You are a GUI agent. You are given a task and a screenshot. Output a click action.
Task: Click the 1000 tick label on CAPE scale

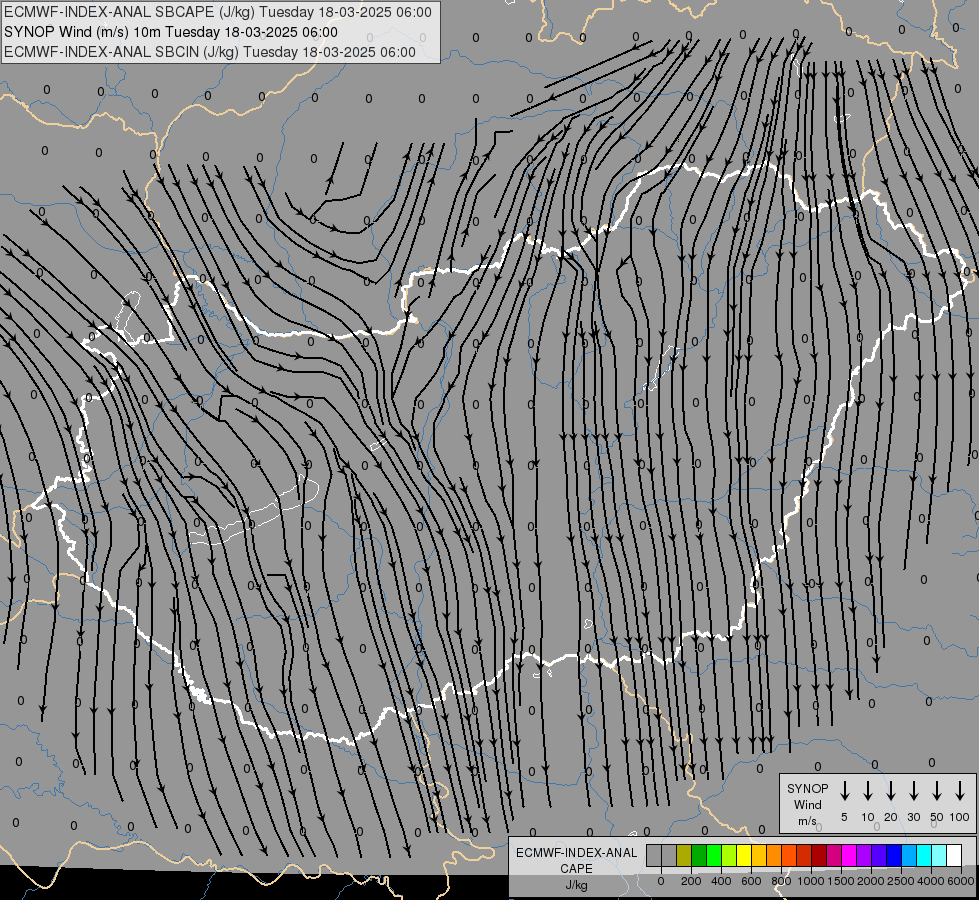coord(811,881)
